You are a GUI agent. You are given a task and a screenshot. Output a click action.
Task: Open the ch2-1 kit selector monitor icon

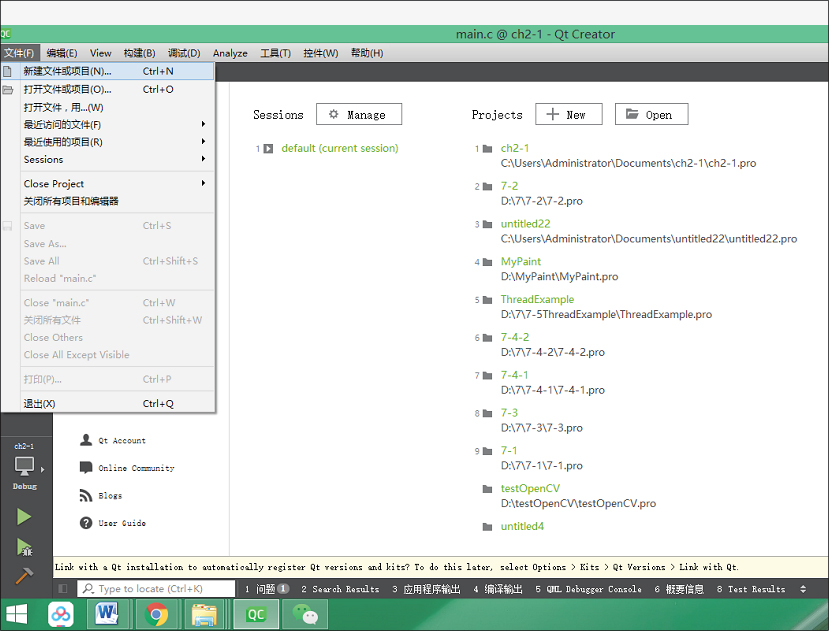tap(24, 466)
